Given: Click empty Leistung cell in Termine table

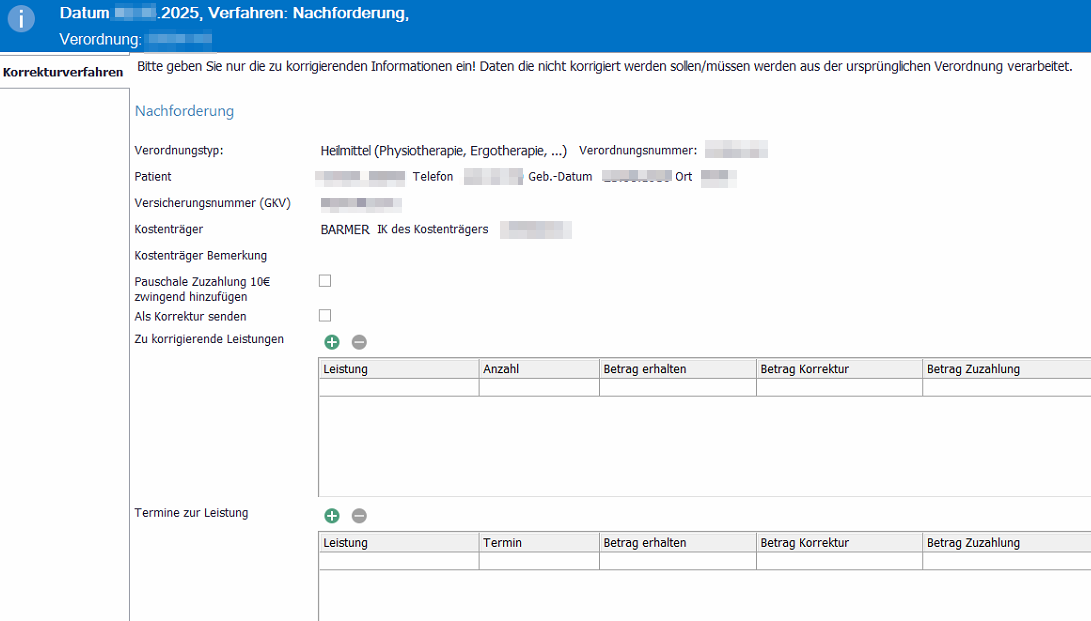Looking at the screenshot, I should 399,561.
